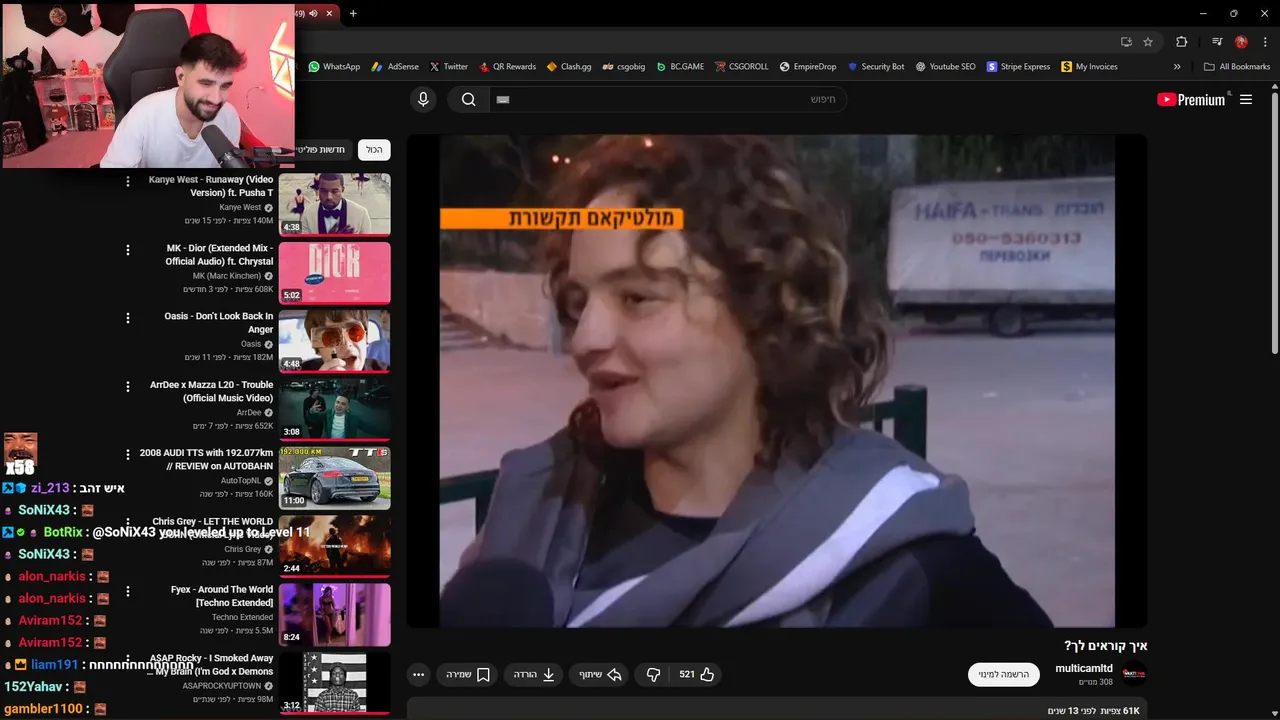The image size is (1280, 720).
Task: Select the 'הכול' filter chip
Action: coord(374,150)
